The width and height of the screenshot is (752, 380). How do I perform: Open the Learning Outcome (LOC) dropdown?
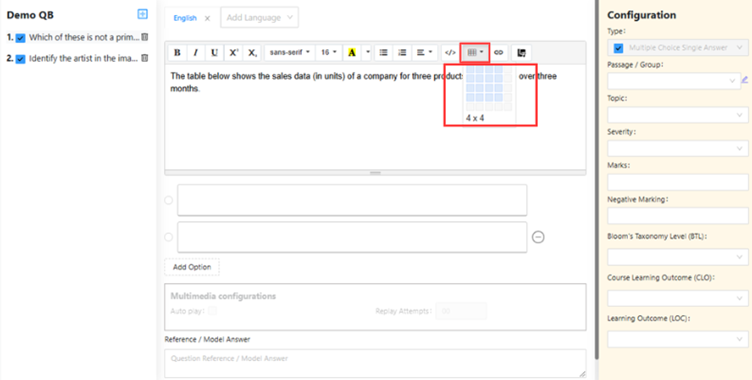tap(678, 339)
